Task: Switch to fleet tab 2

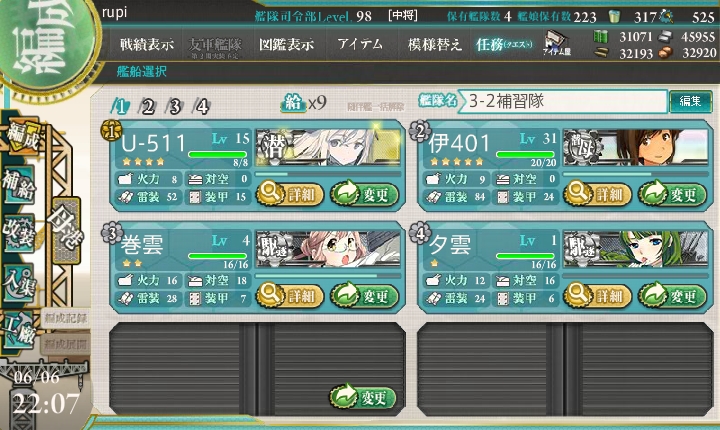Action: pyautogui.click(x=147, y=107)
